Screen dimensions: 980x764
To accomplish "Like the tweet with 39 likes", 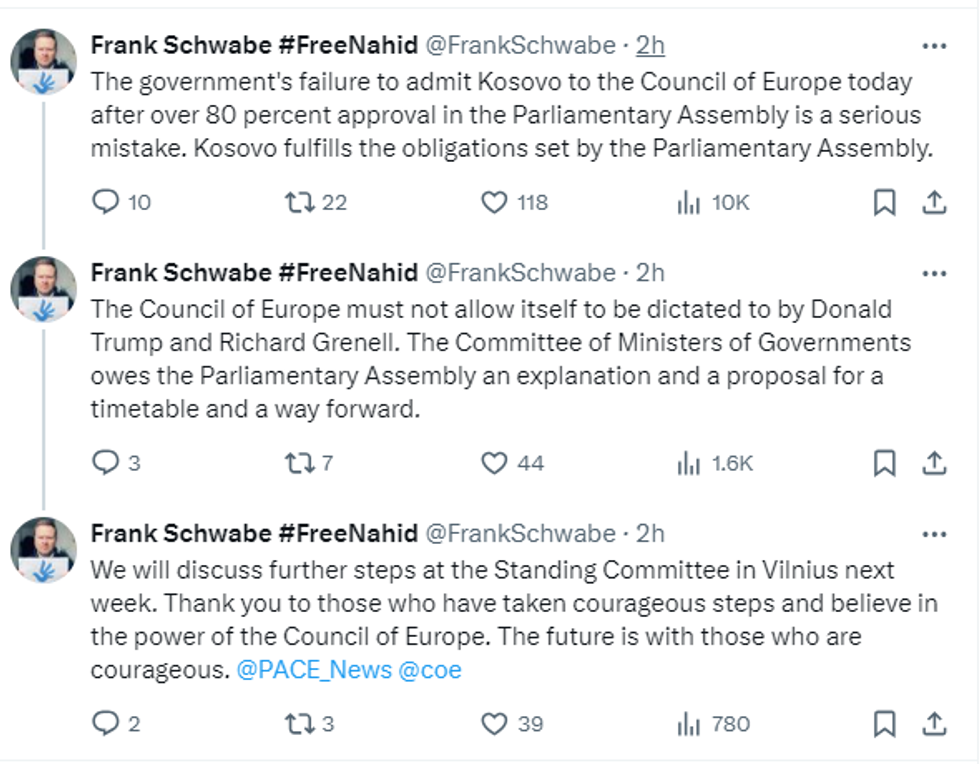I will [x=495, y=724].
